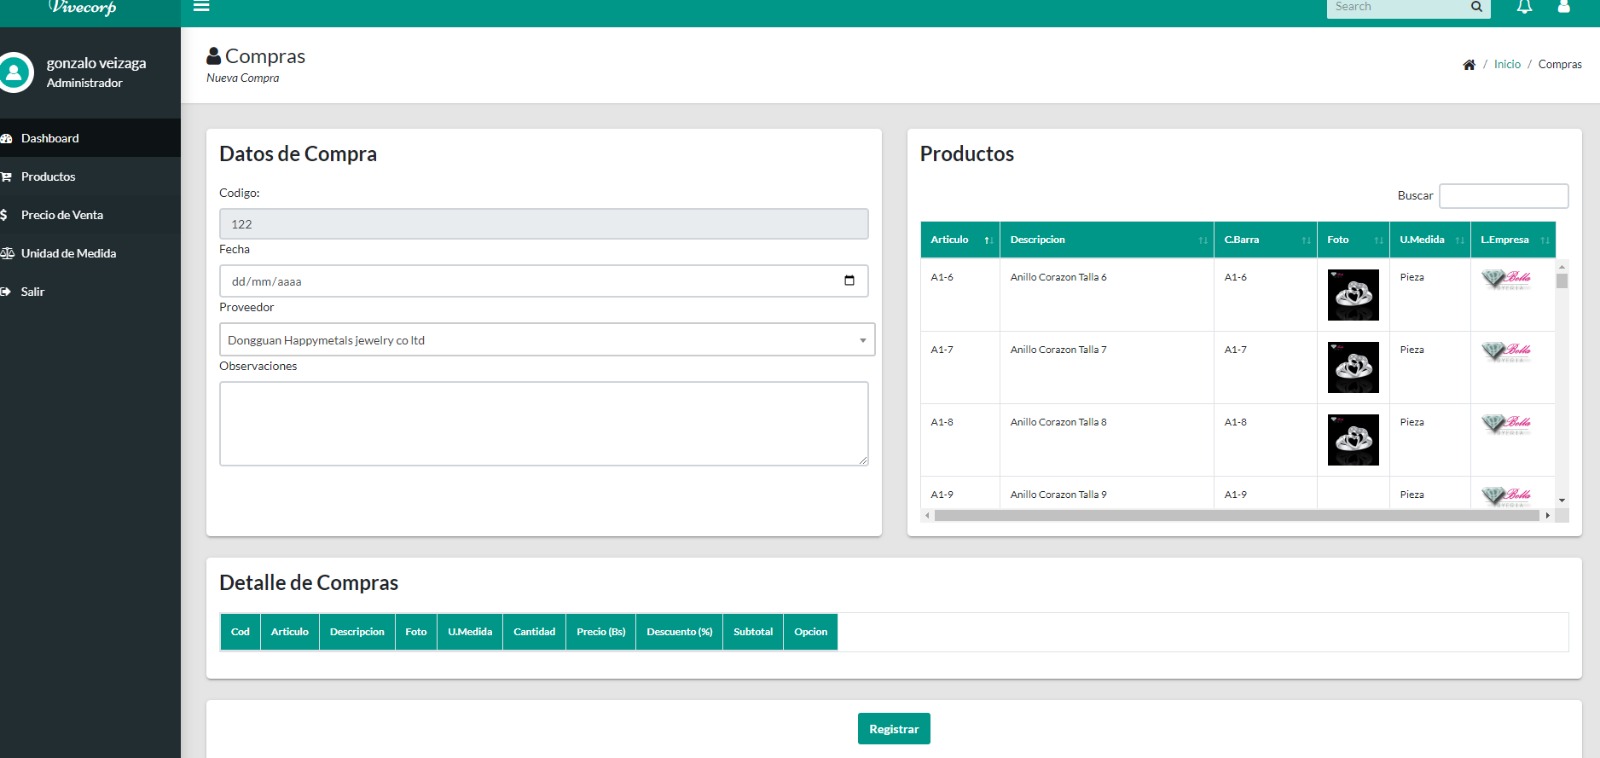Click the search magnifier icon
The height and width of the screenshot is (758, 1600).
tap(1476, 7)
